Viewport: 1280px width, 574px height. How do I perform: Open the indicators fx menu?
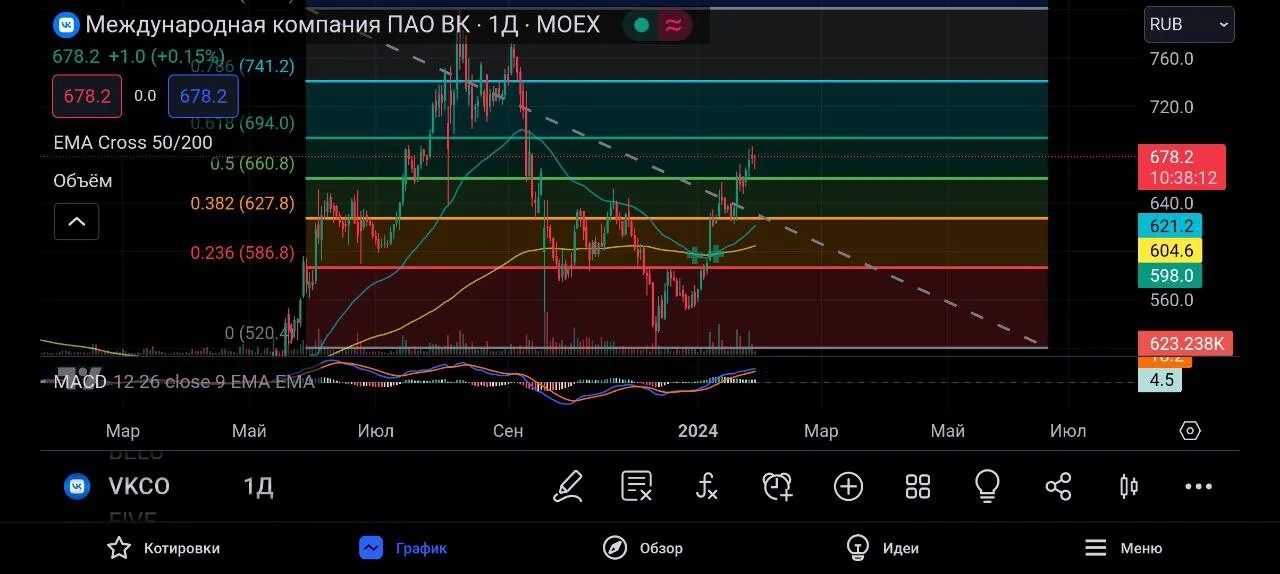pos(707,487)
